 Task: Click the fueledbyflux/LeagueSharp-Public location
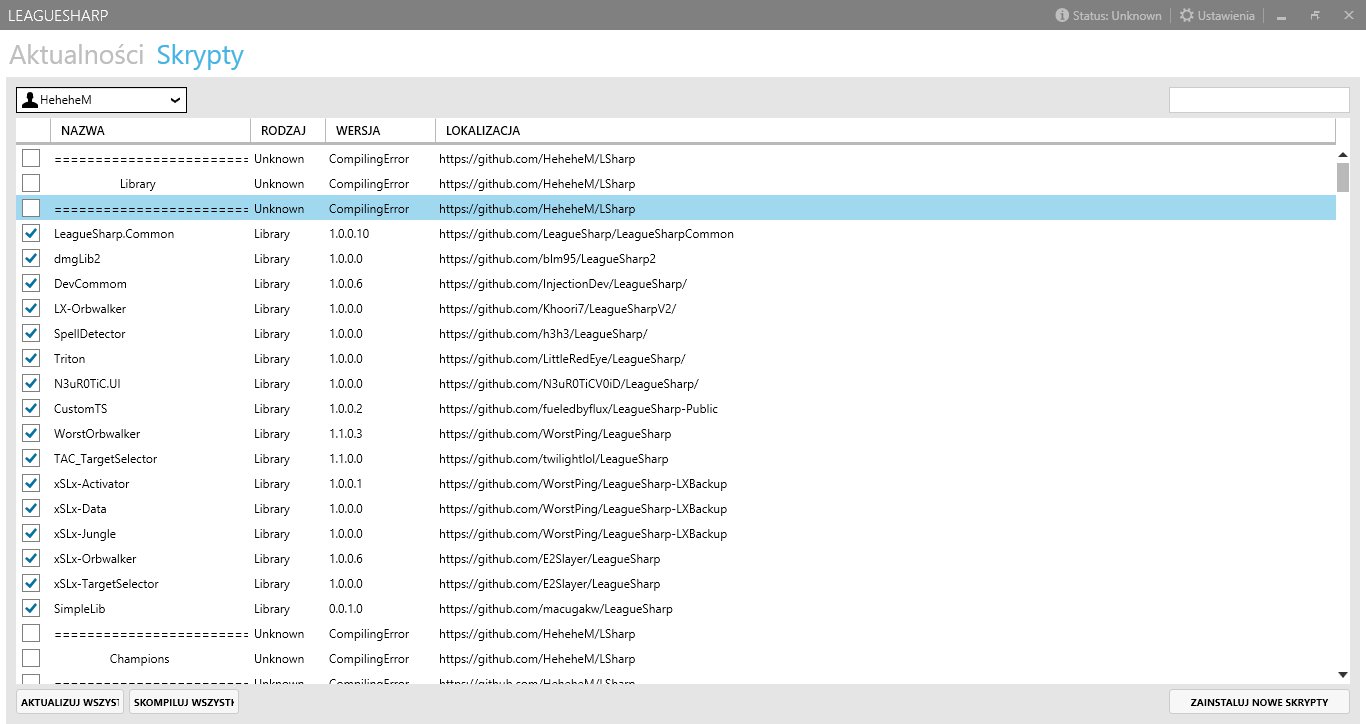click(x=578, y=409)
